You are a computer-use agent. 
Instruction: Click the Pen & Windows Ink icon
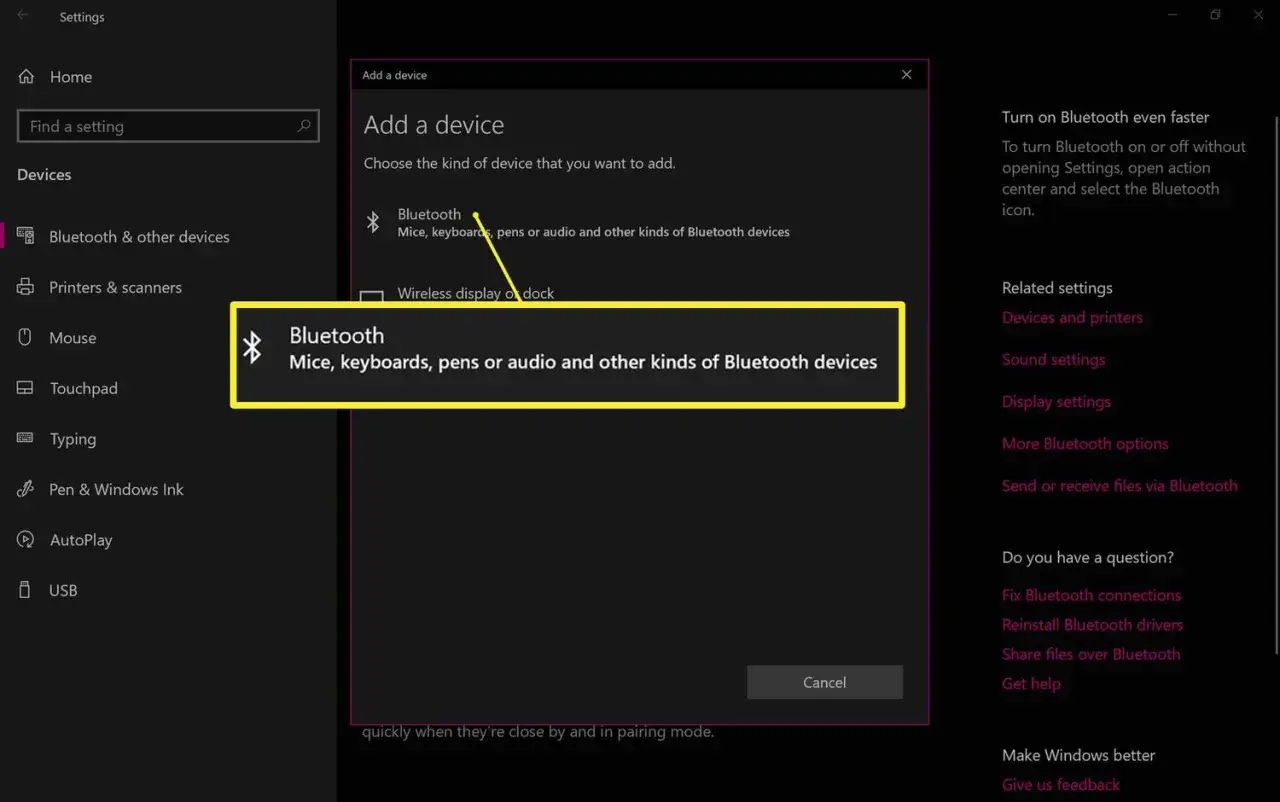coord(26,489)
